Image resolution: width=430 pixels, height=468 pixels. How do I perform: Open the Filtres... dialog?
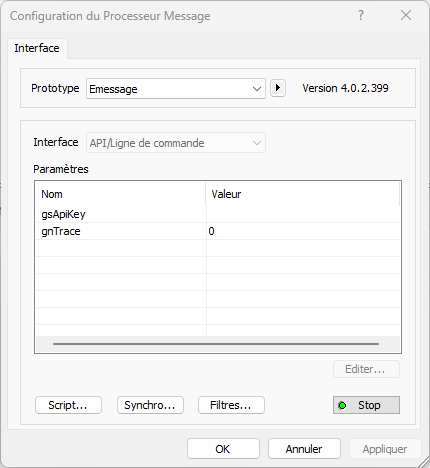pyautogui.click(x=231, y=405)
